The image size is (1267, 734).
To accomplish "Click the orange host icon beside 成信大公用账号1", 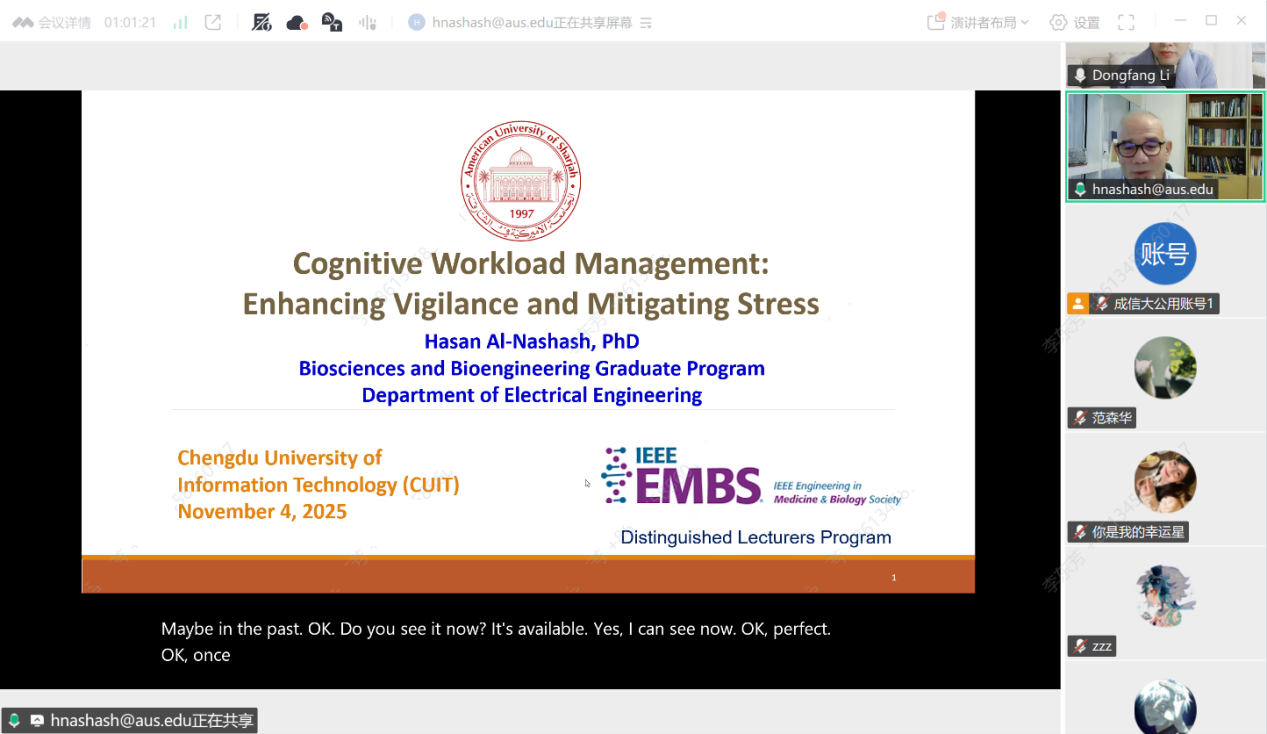I will (1078, 304).
